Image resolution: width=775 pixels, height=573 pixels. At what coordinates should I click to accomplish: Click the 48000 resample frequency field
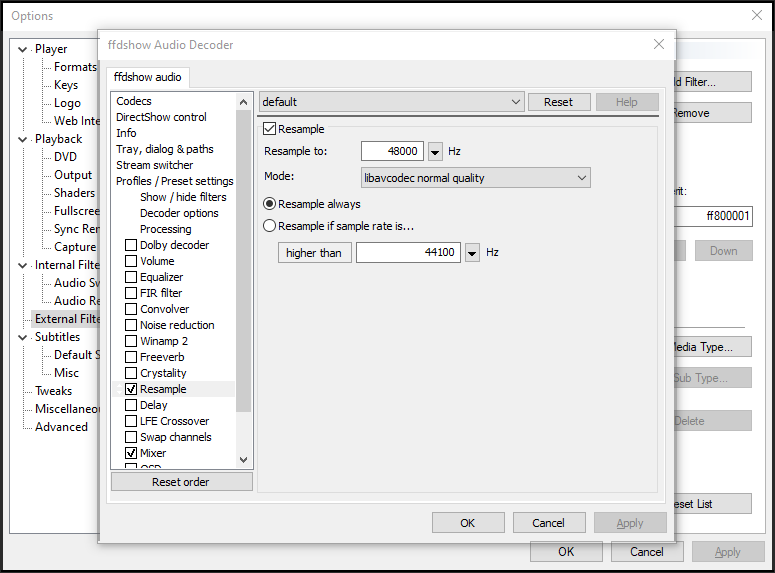392,151
